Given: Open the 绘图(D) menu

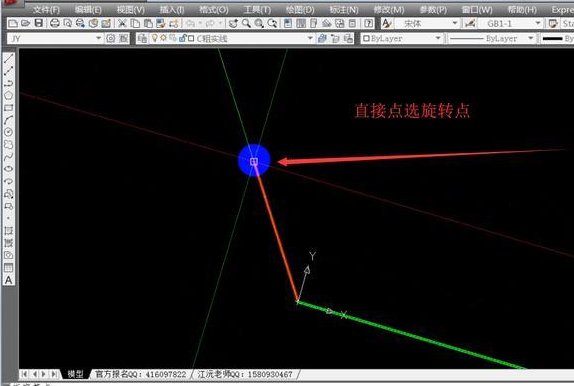Looking at the screenshot, I should click(x=300, y=10).
